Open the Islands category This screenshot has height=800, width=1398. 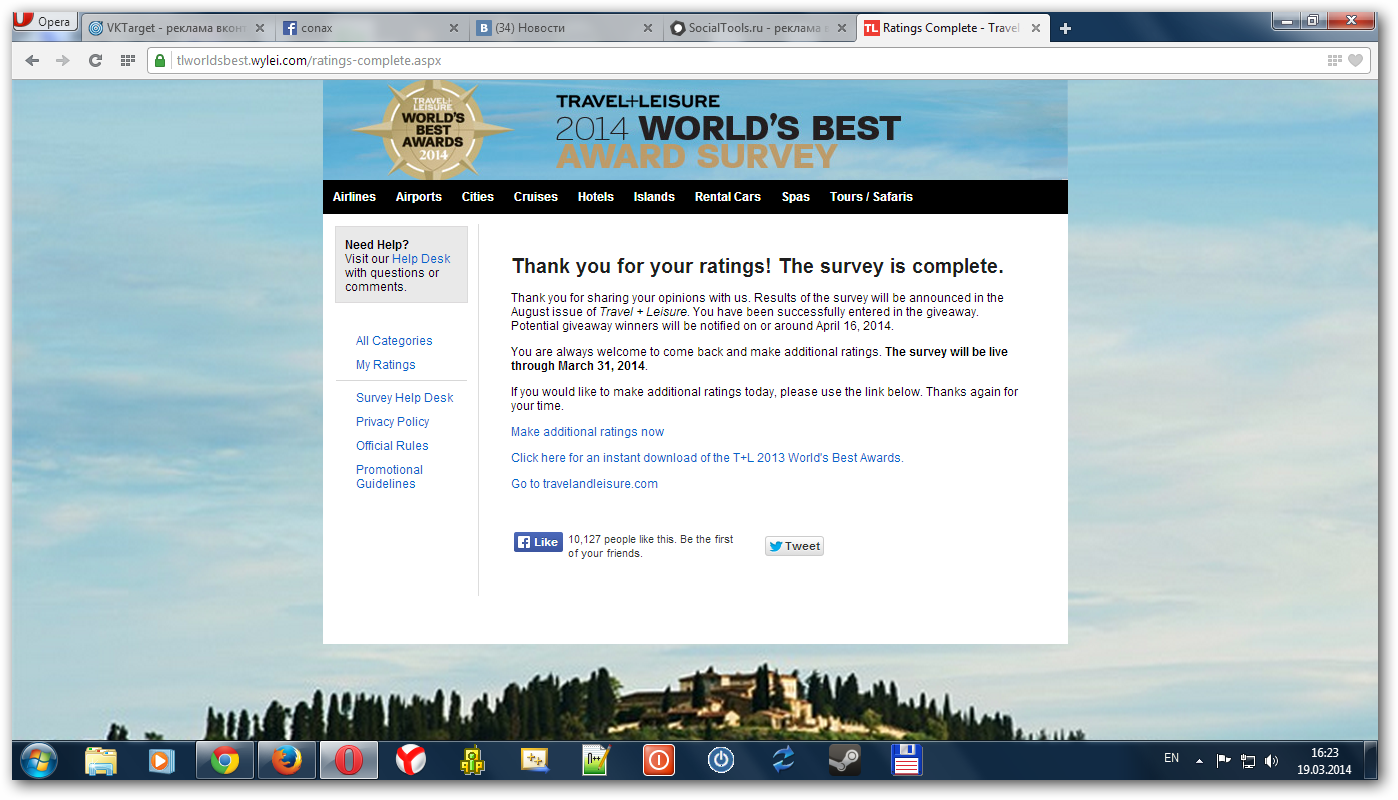(x=654, y=197)
